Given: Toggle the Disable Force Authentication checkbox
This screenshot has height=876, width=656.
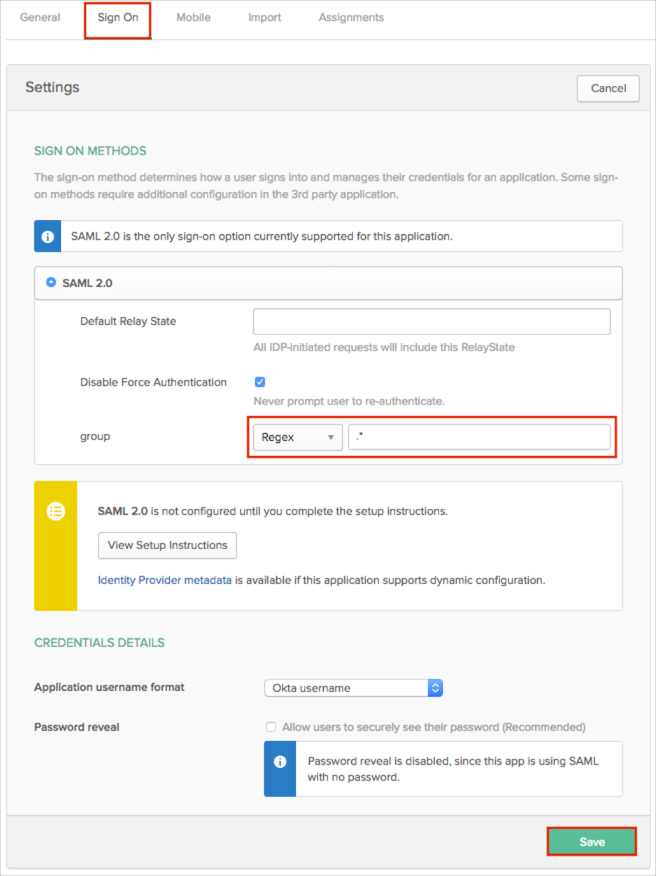Looking at the screenshot, I should 260,382.
